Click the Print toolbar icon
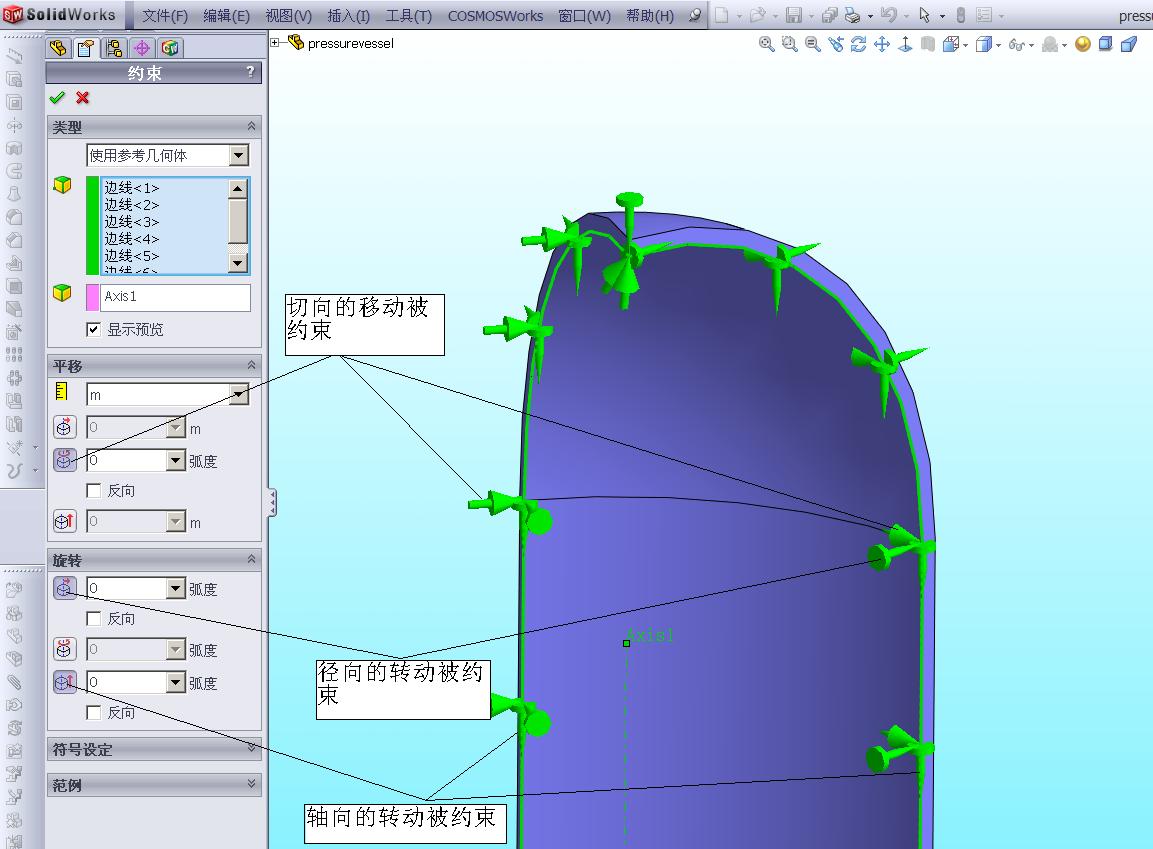This screenshot has width=1153, height=849. tap(852, 15)
